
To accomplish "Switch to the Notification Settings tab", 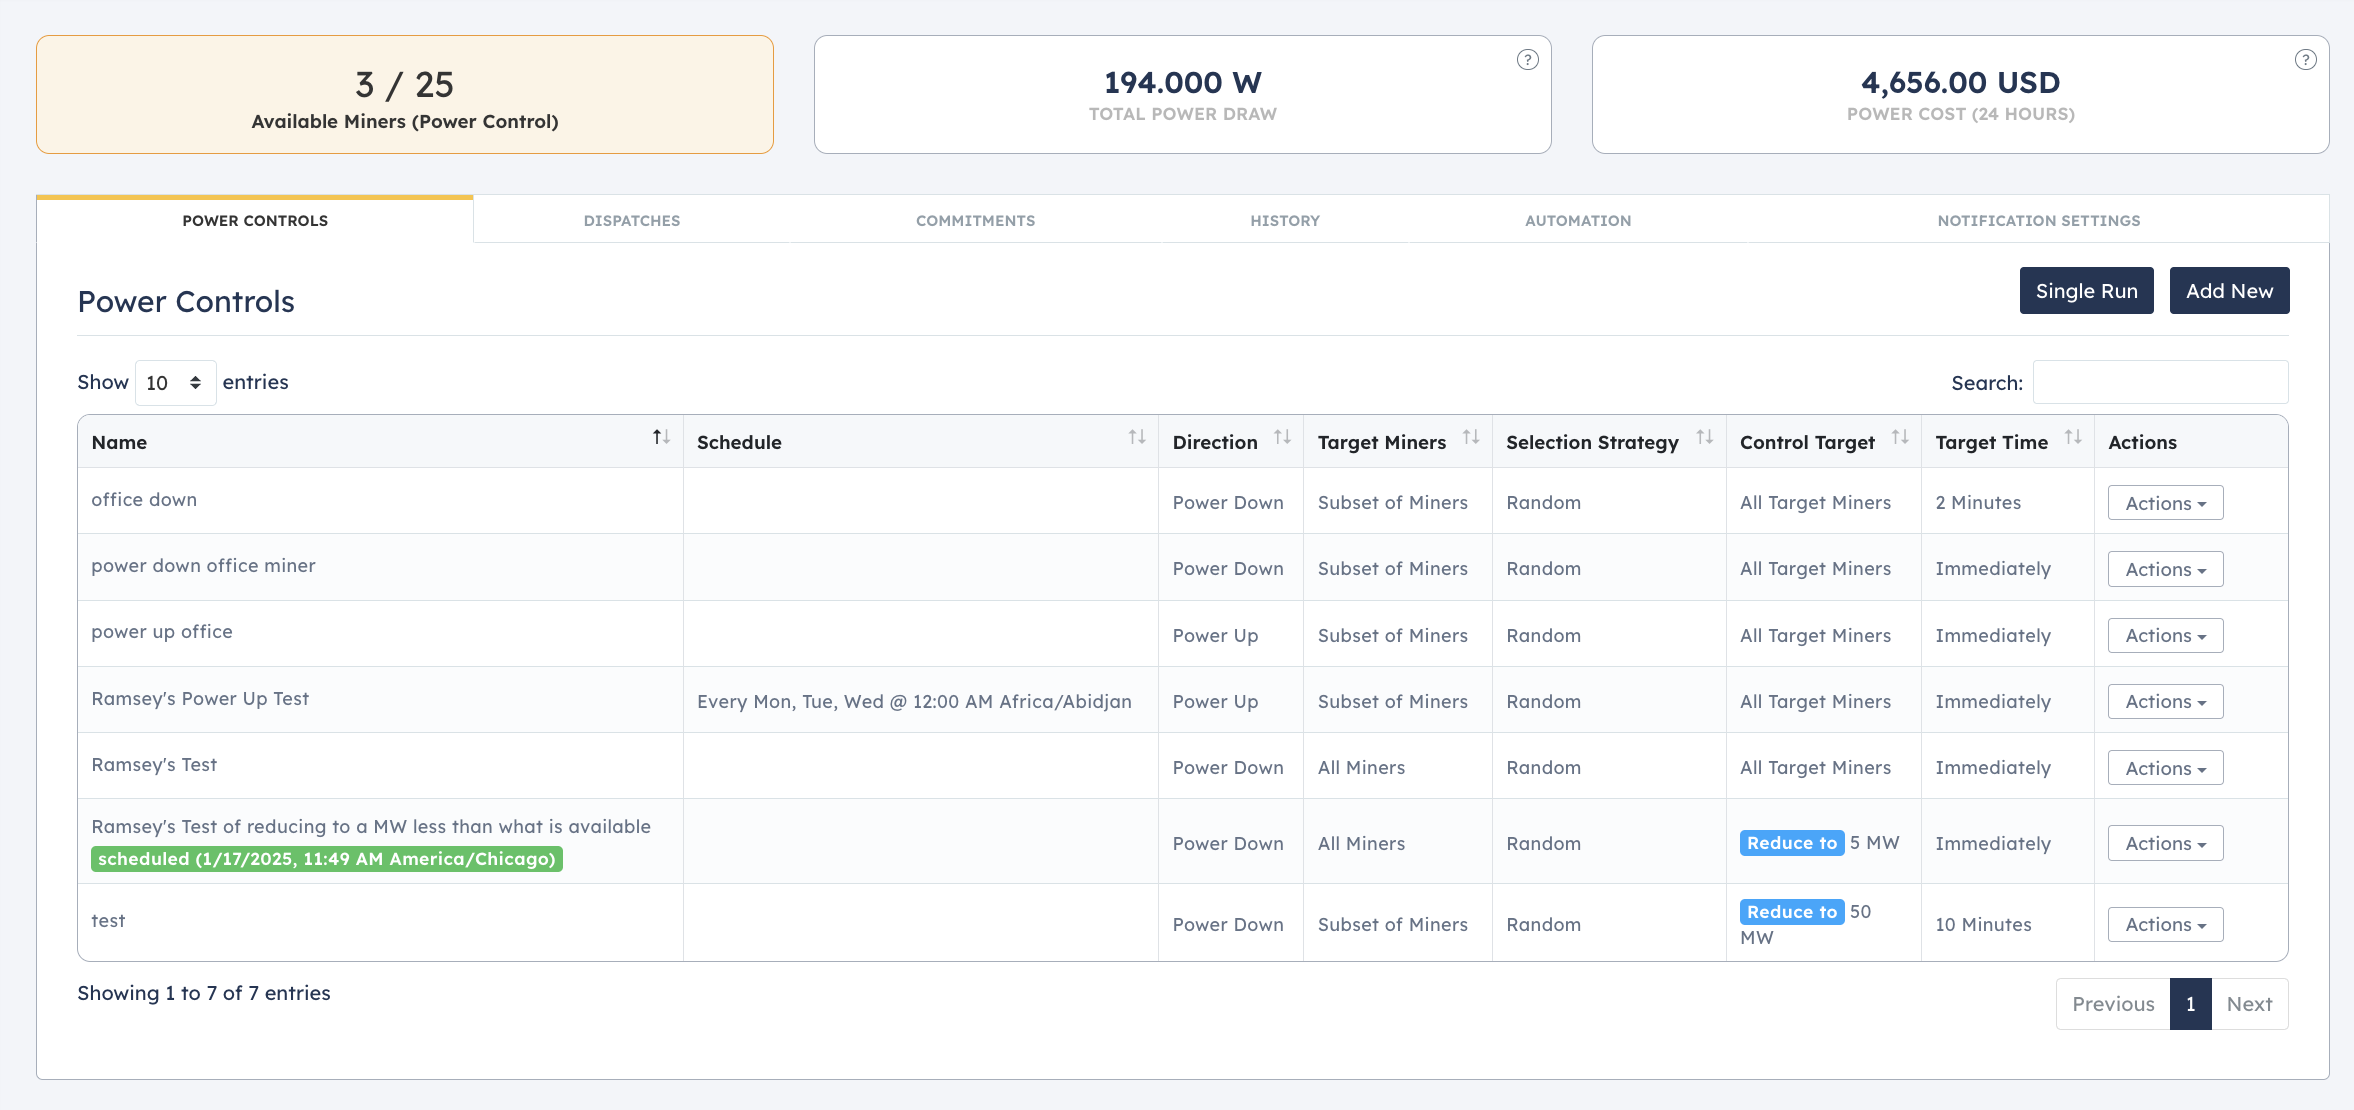I will [2039, 221].
